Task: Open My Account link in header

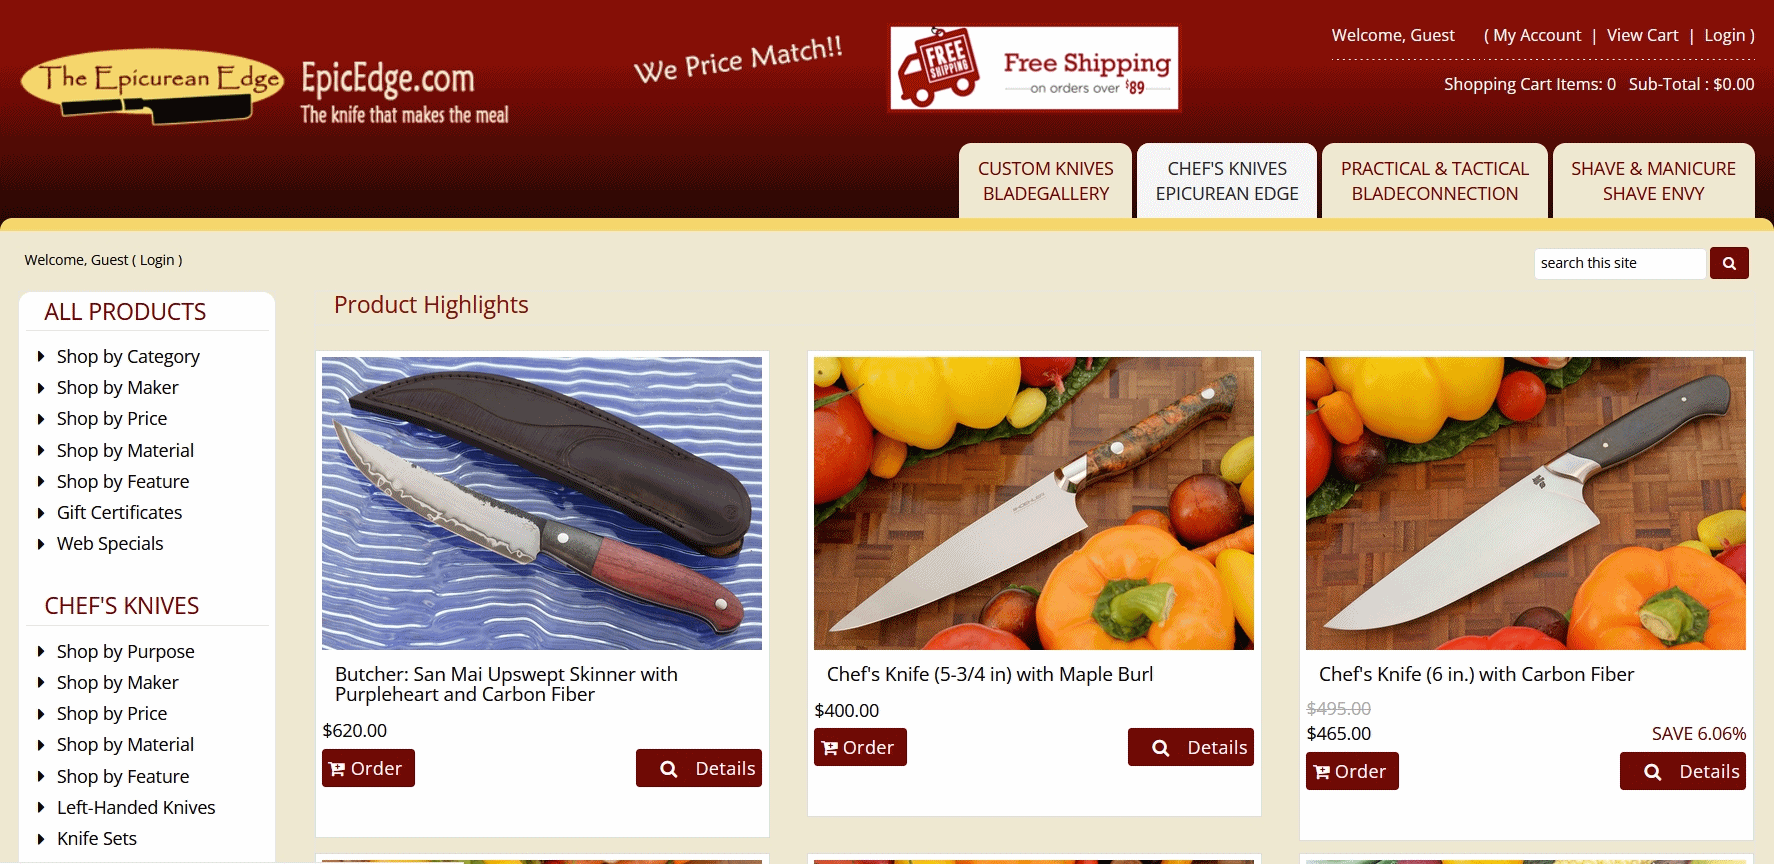Action: click(1537, 35)
